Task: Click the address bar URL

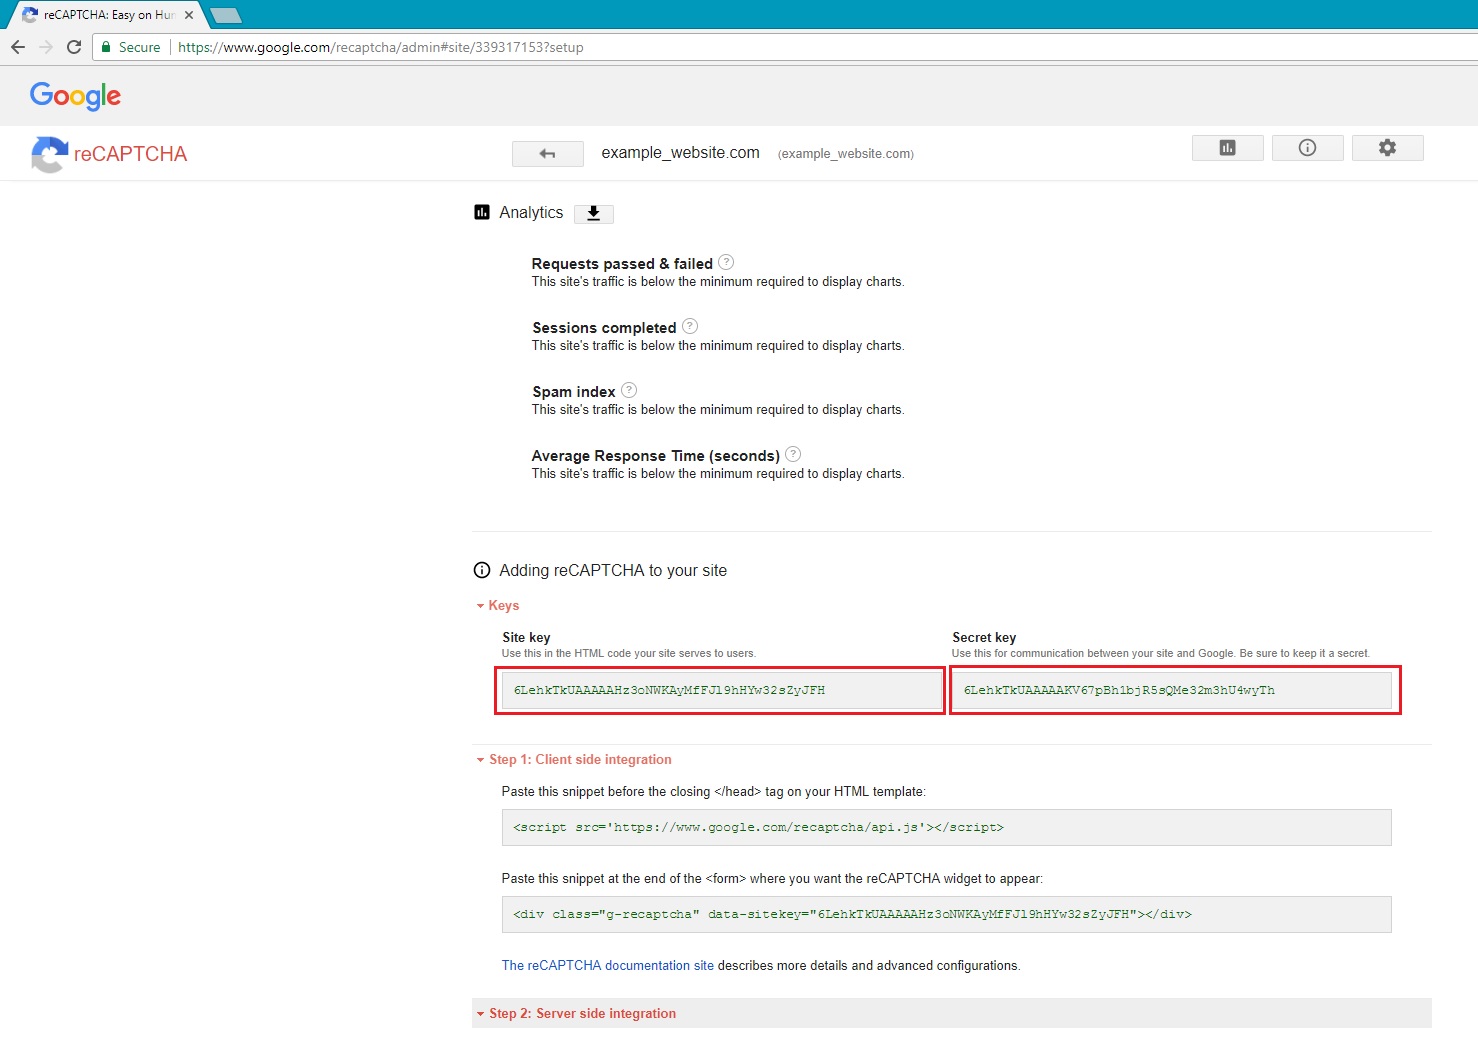Action: [x=380, y=47]
